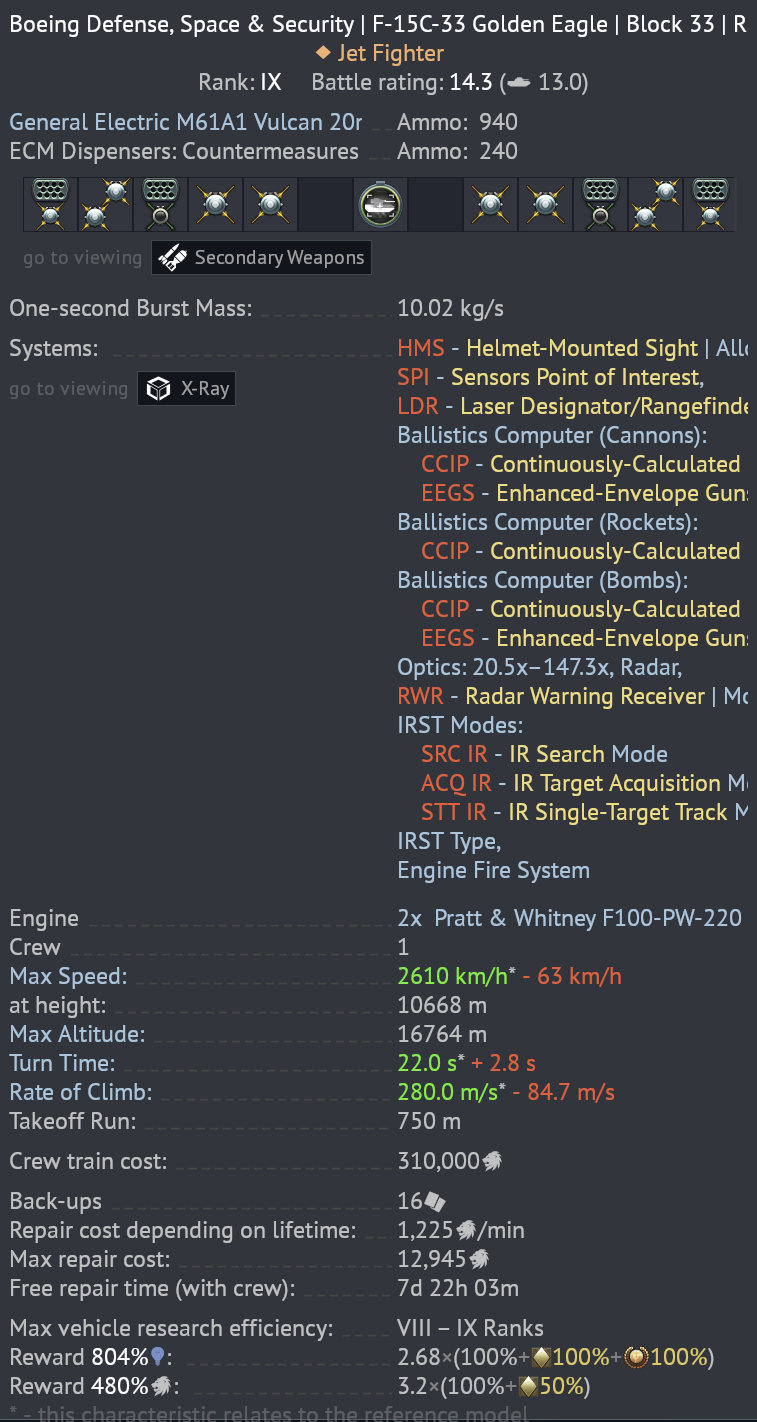The image size is (757, 1422).
Task: Click the Max Speed label
Action: click(68, 976)
